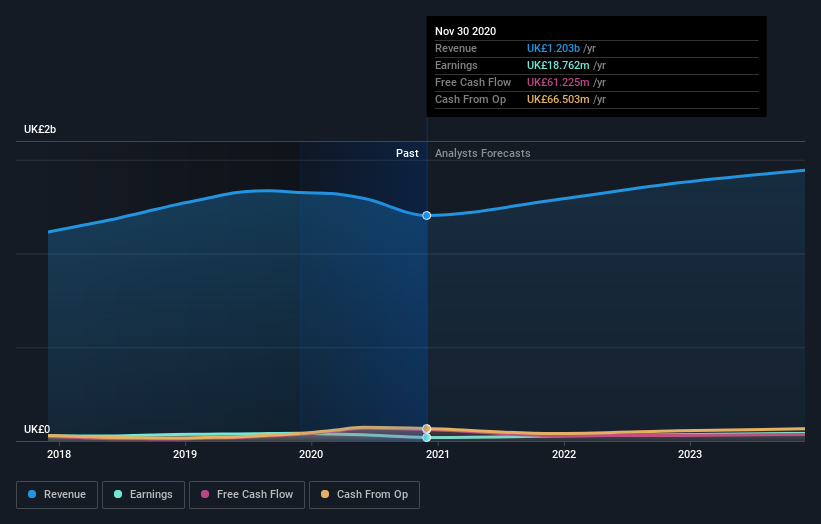Click the UK£0 y-axis label
This screenshot has width=821, height=524.
point(37,429)
